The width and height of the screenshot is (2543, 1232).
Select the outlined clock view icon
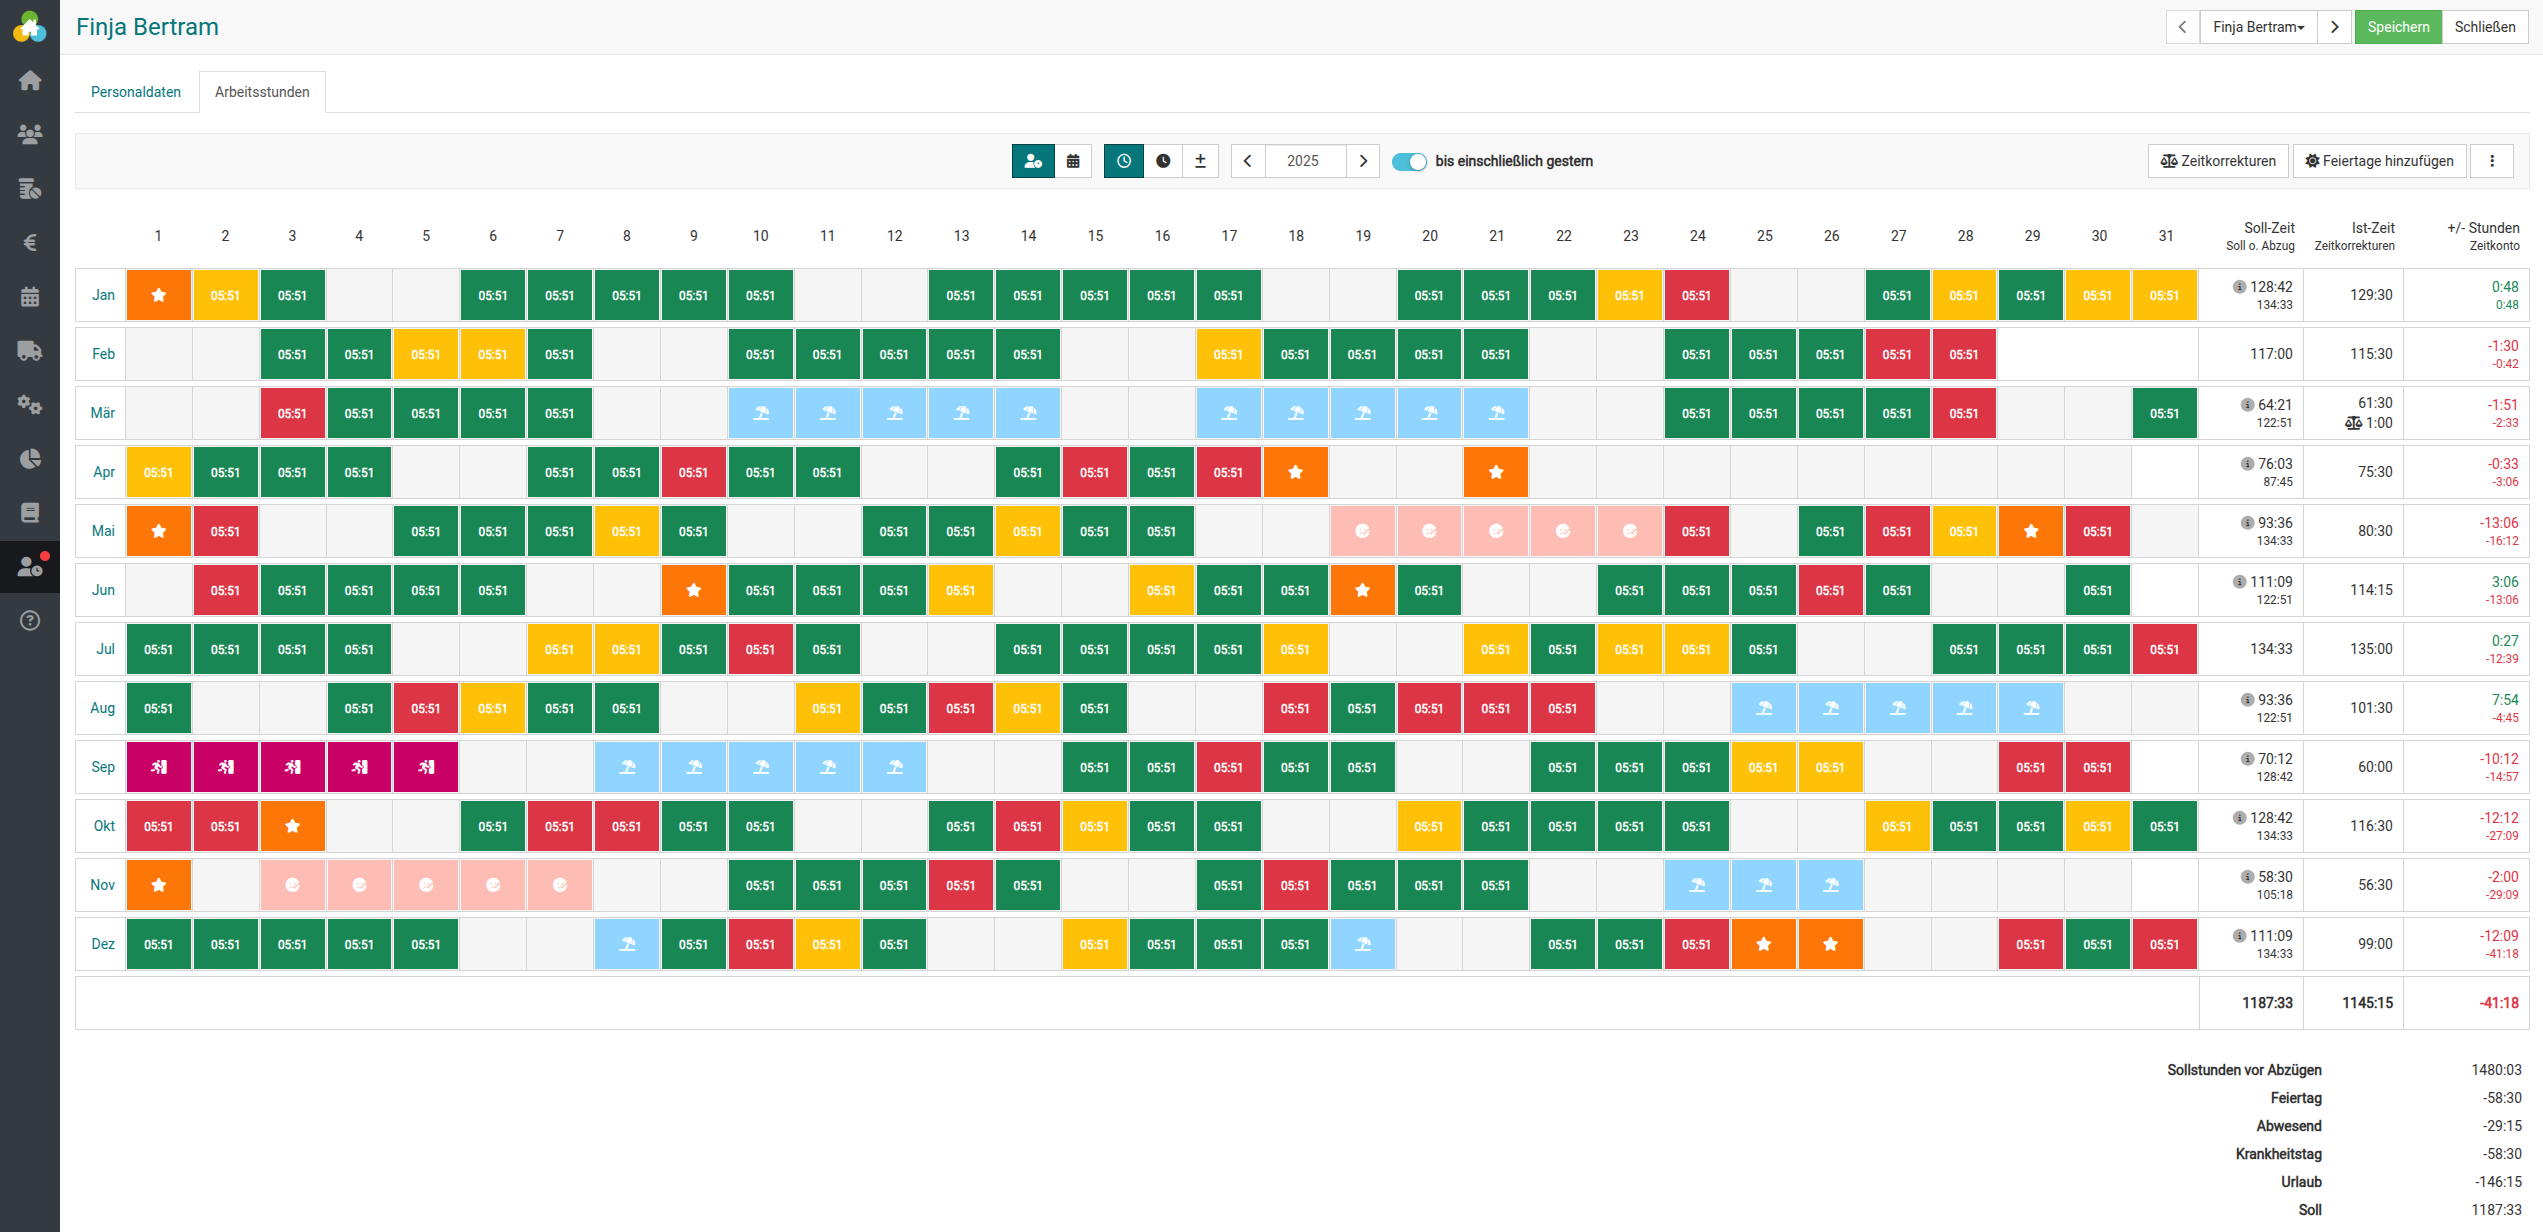coord(1124,161)
